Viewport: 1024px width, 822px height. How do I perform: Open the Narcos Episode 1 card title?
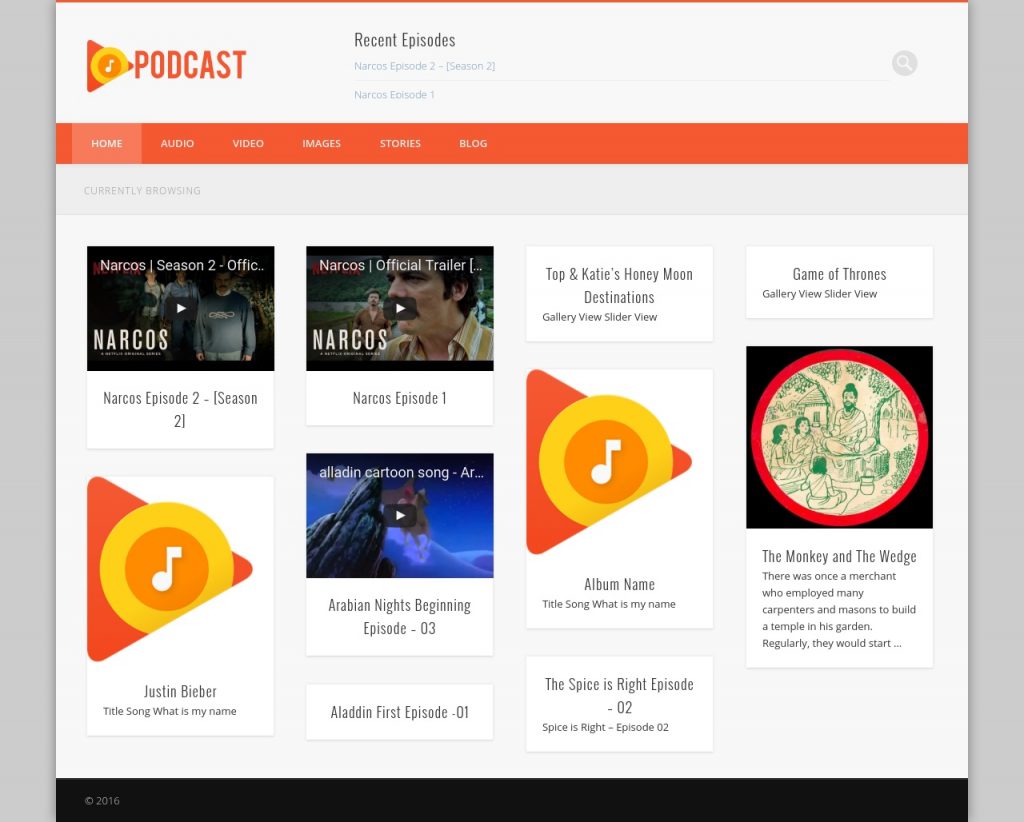pyautogui.click(x=400, y=398)
